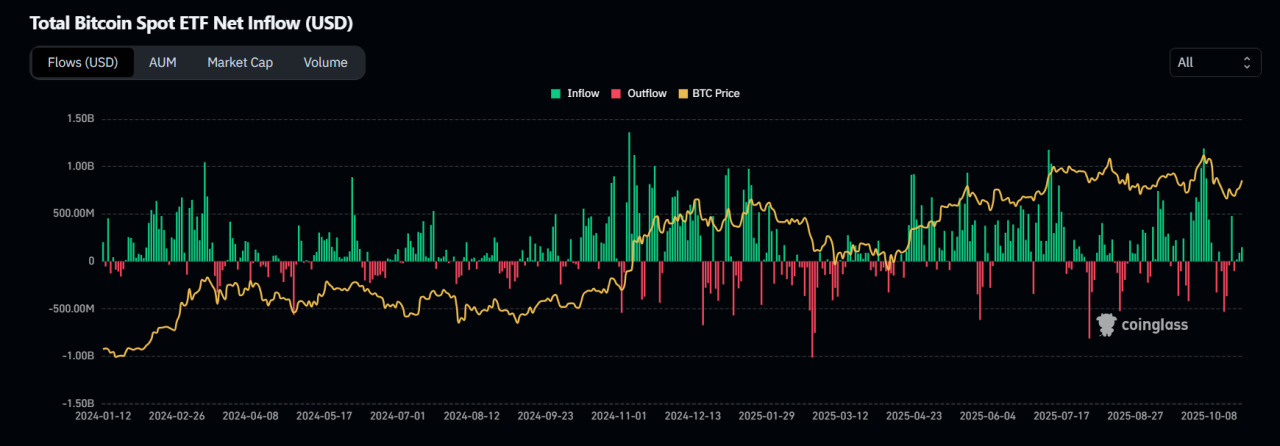Click the up-down arrows in range selector

[x=1246, y=62]
